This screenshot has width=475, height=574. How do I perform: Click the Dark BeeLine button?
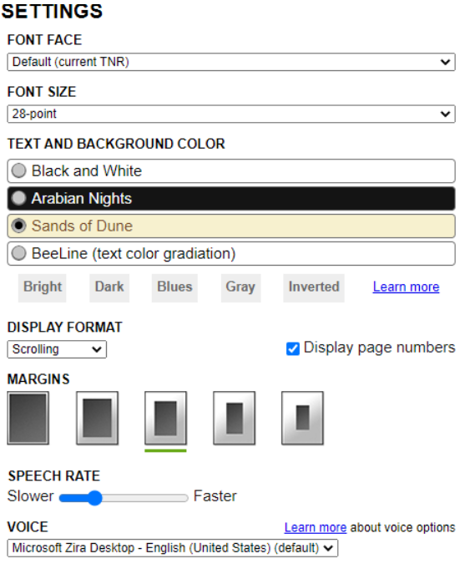tap(109, 288)
